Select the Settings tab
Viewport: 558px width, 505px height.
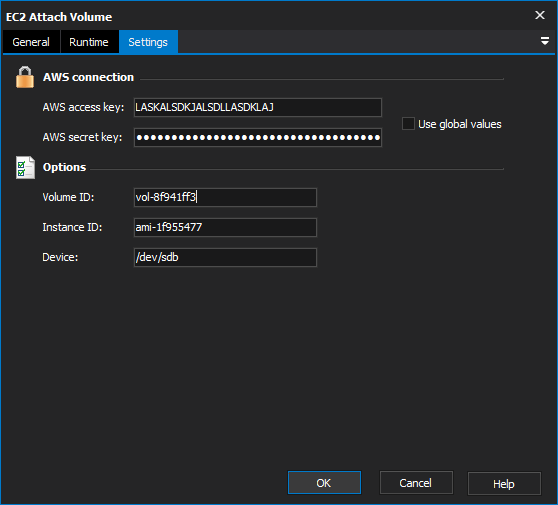tap(148, 42)
